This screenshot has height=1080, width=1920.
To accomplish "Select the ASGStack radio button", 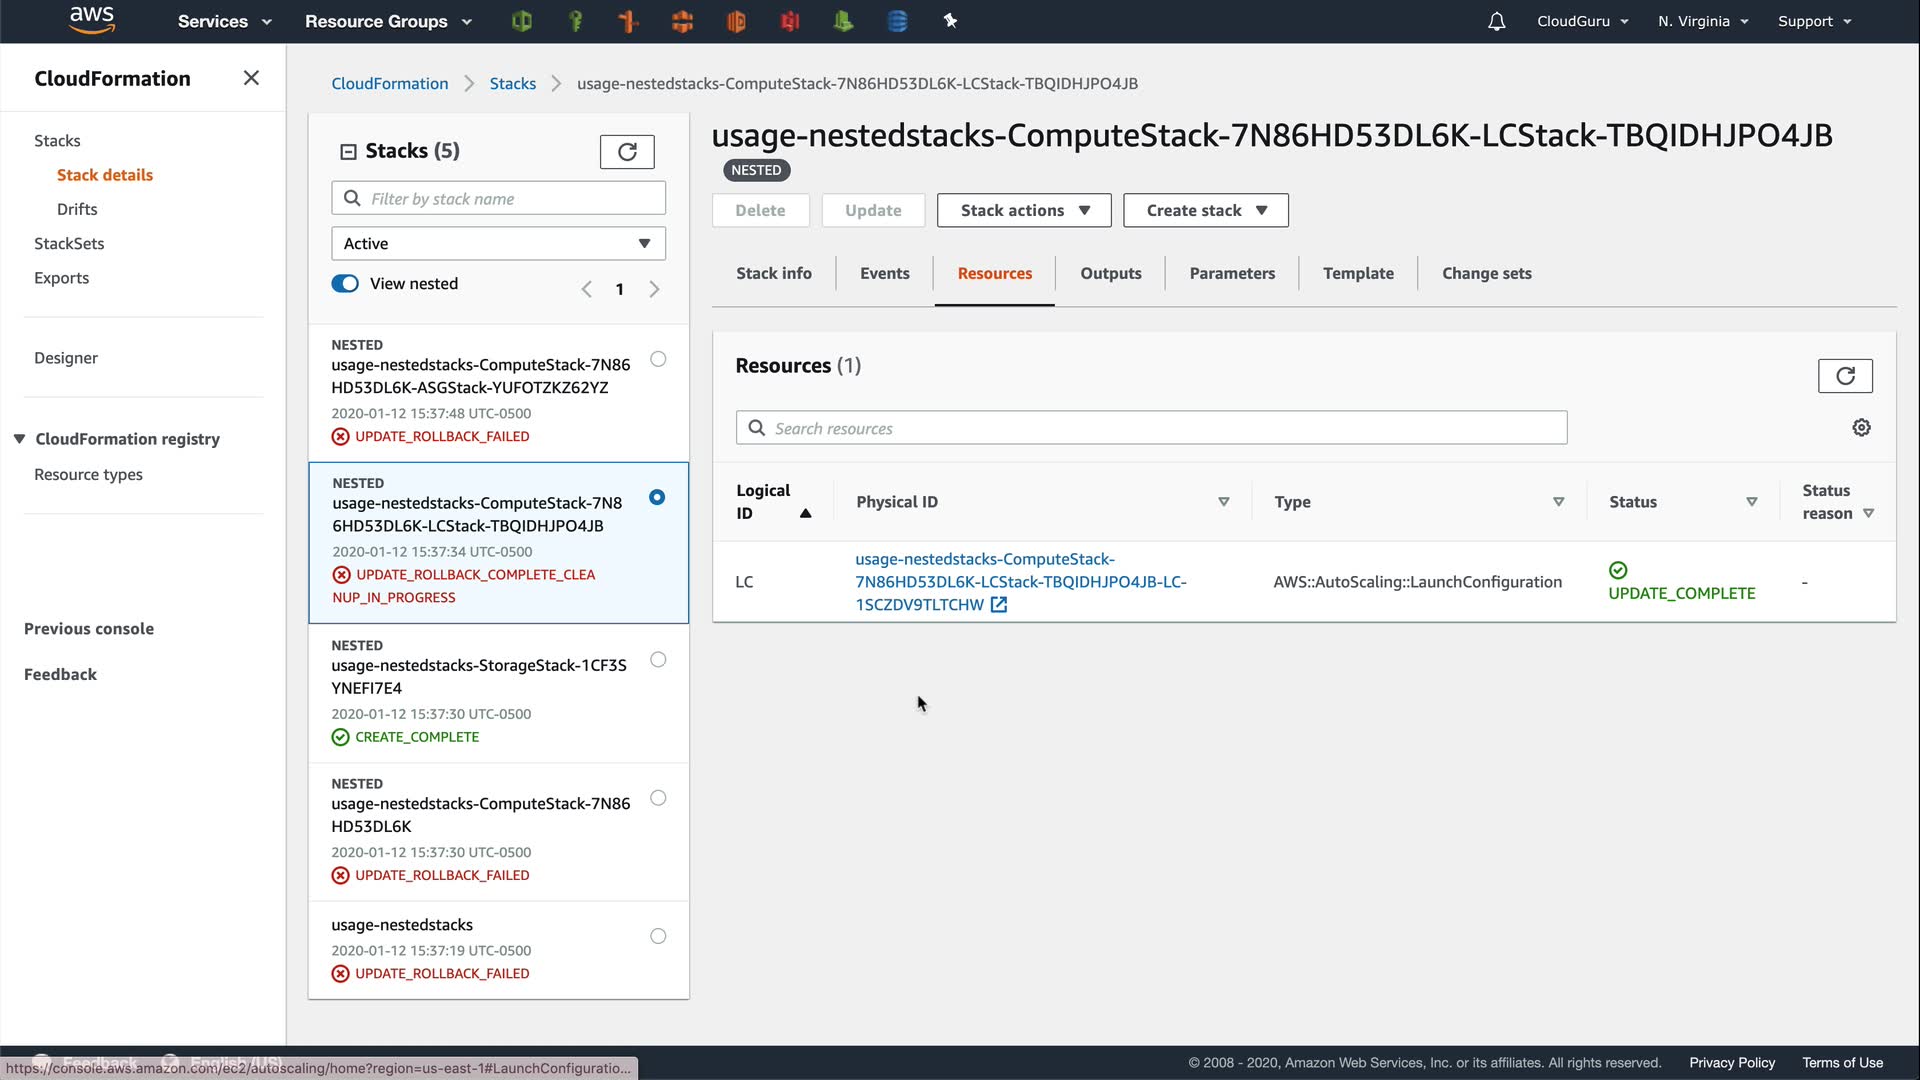I will click(658, 359).
